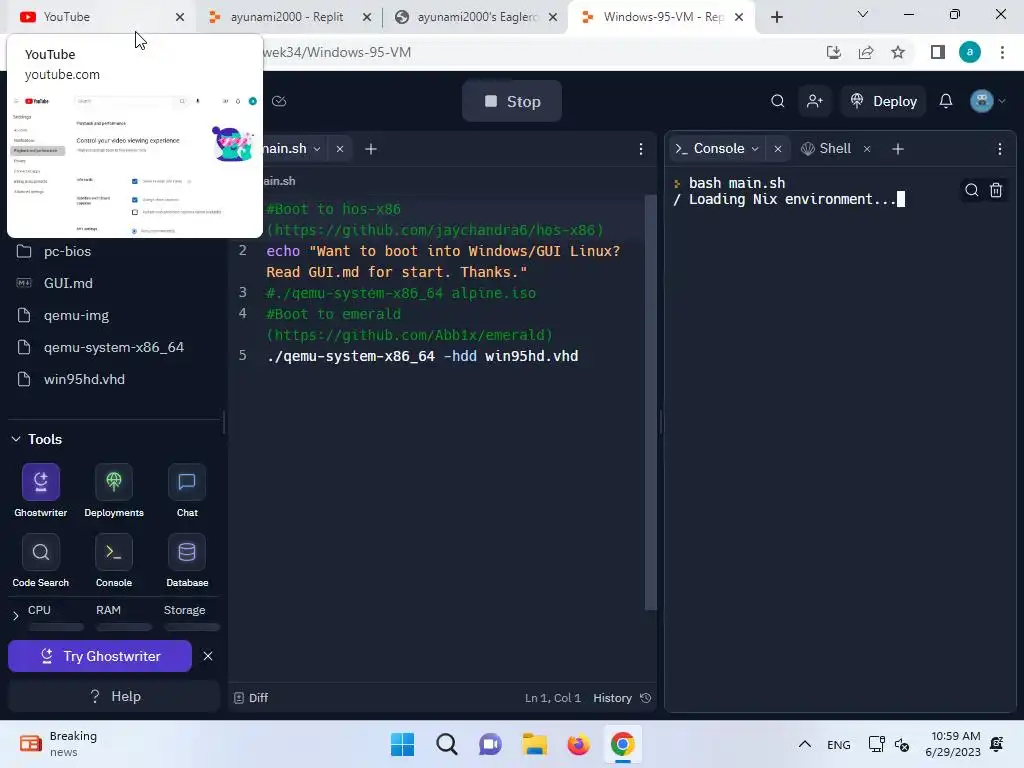
Task: Click the Deploy button
Action: point(883,101)
